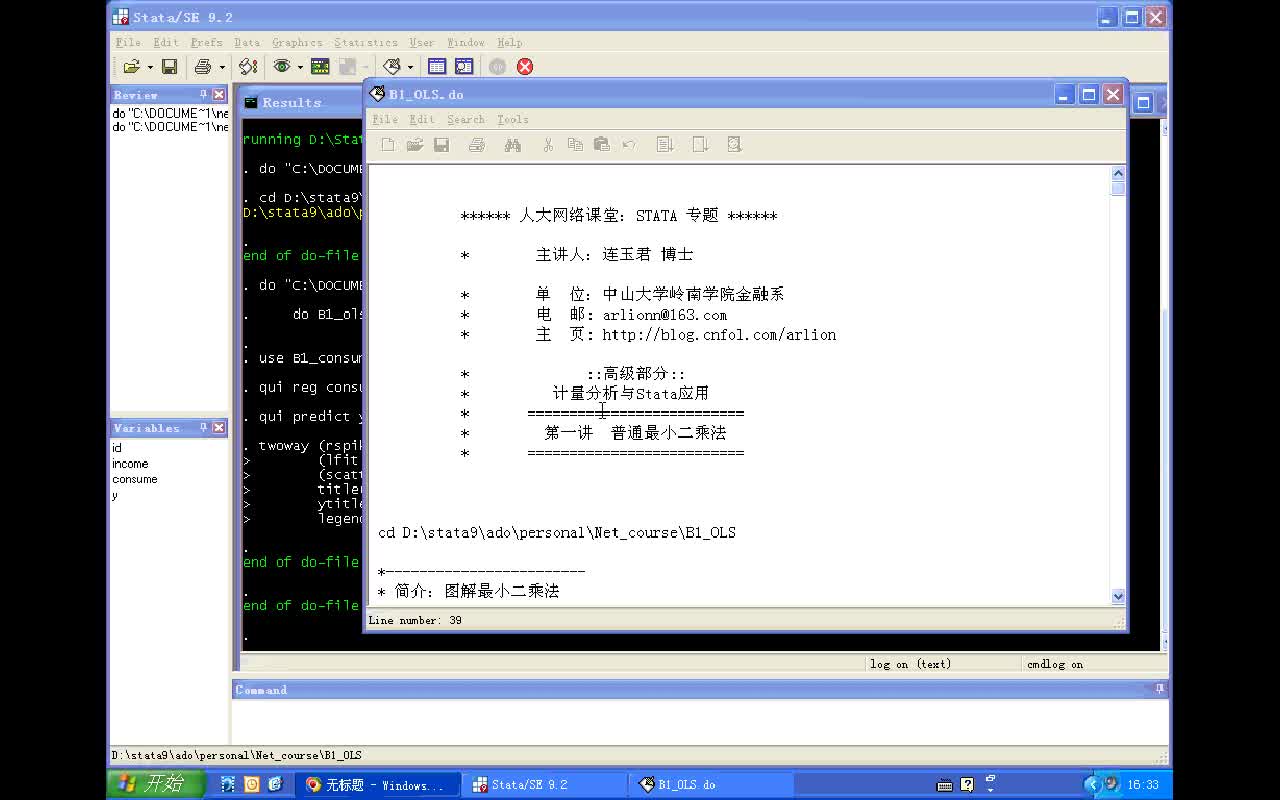Screen dimensions: 1280x800
Task: Print results with Stata's printer icon
Action: point(203,67)
